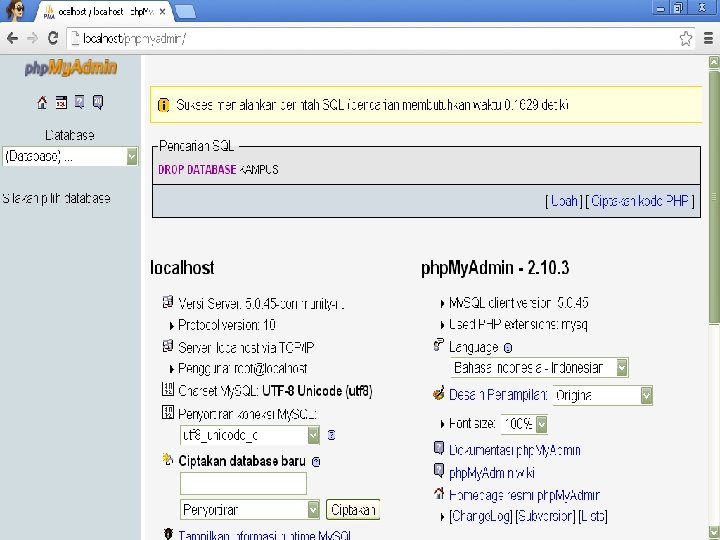
Task: Bookmark the page with the star icon
Action: [x=686, y=39]
